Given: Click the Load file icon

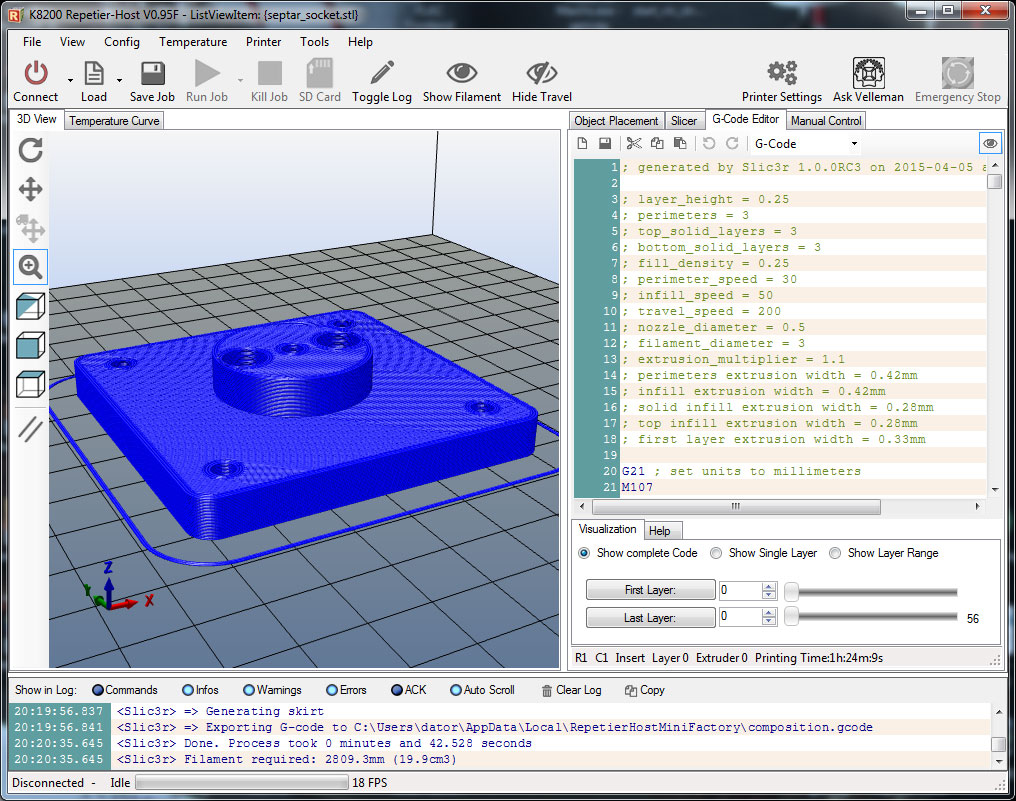Looking at the screenshot, I should tap(94, 73).
